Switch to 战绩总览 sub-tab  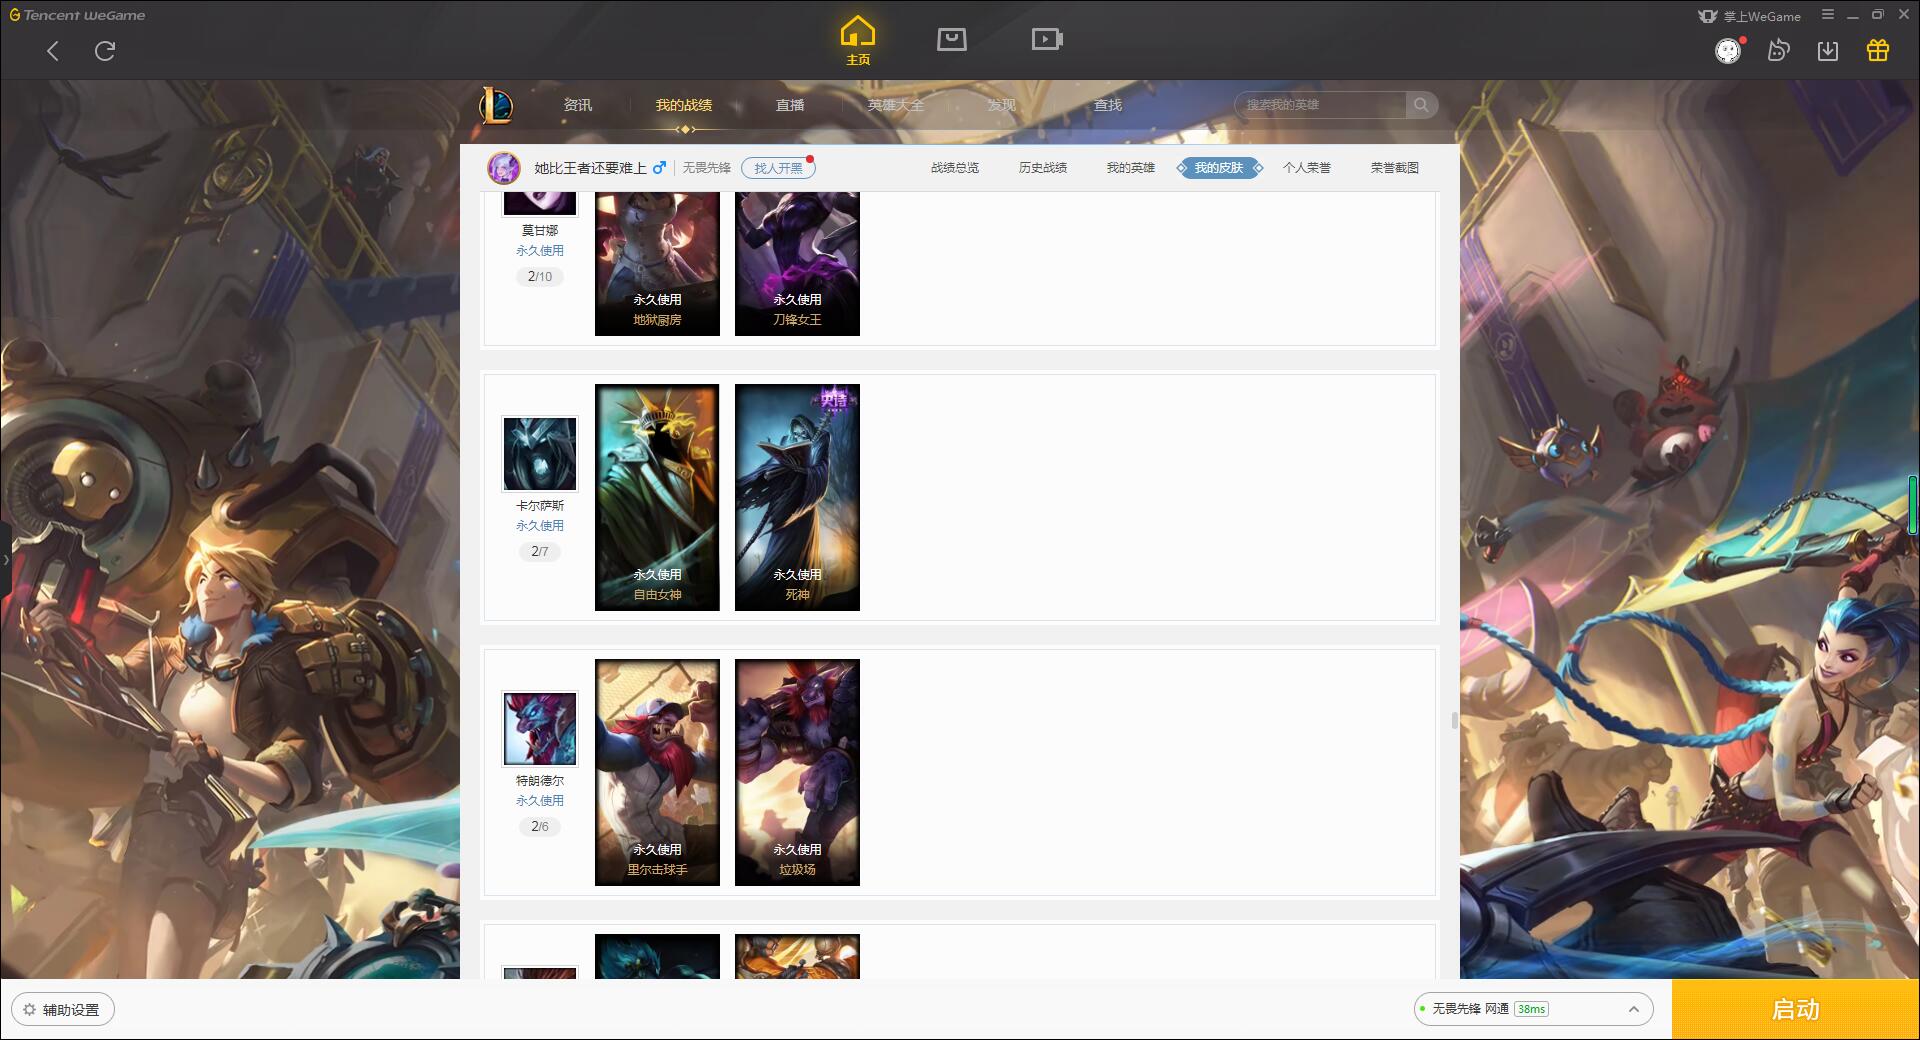[955, 168]
